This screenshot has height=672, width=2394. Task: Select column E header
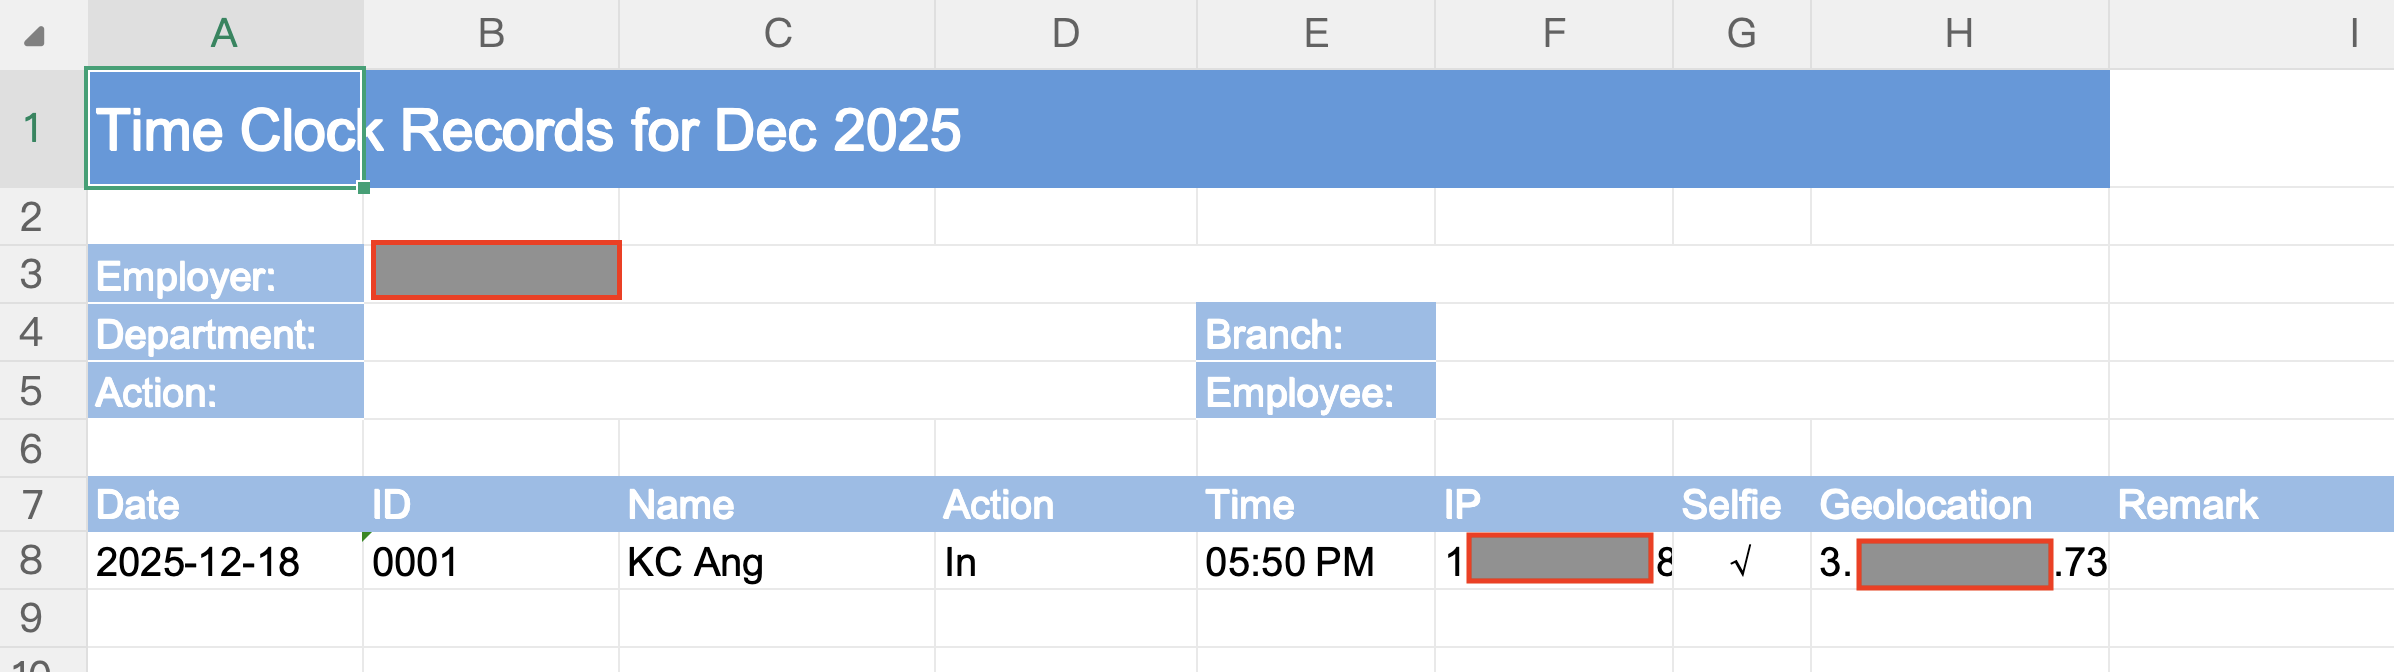pos(1316,34)
